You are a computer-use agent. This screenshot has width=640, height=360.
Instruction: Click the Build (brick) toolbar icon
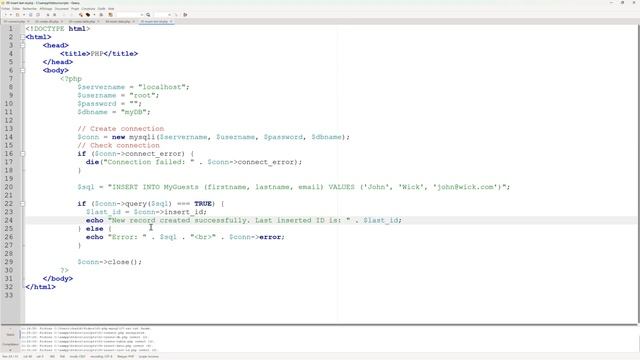(88, 15)
